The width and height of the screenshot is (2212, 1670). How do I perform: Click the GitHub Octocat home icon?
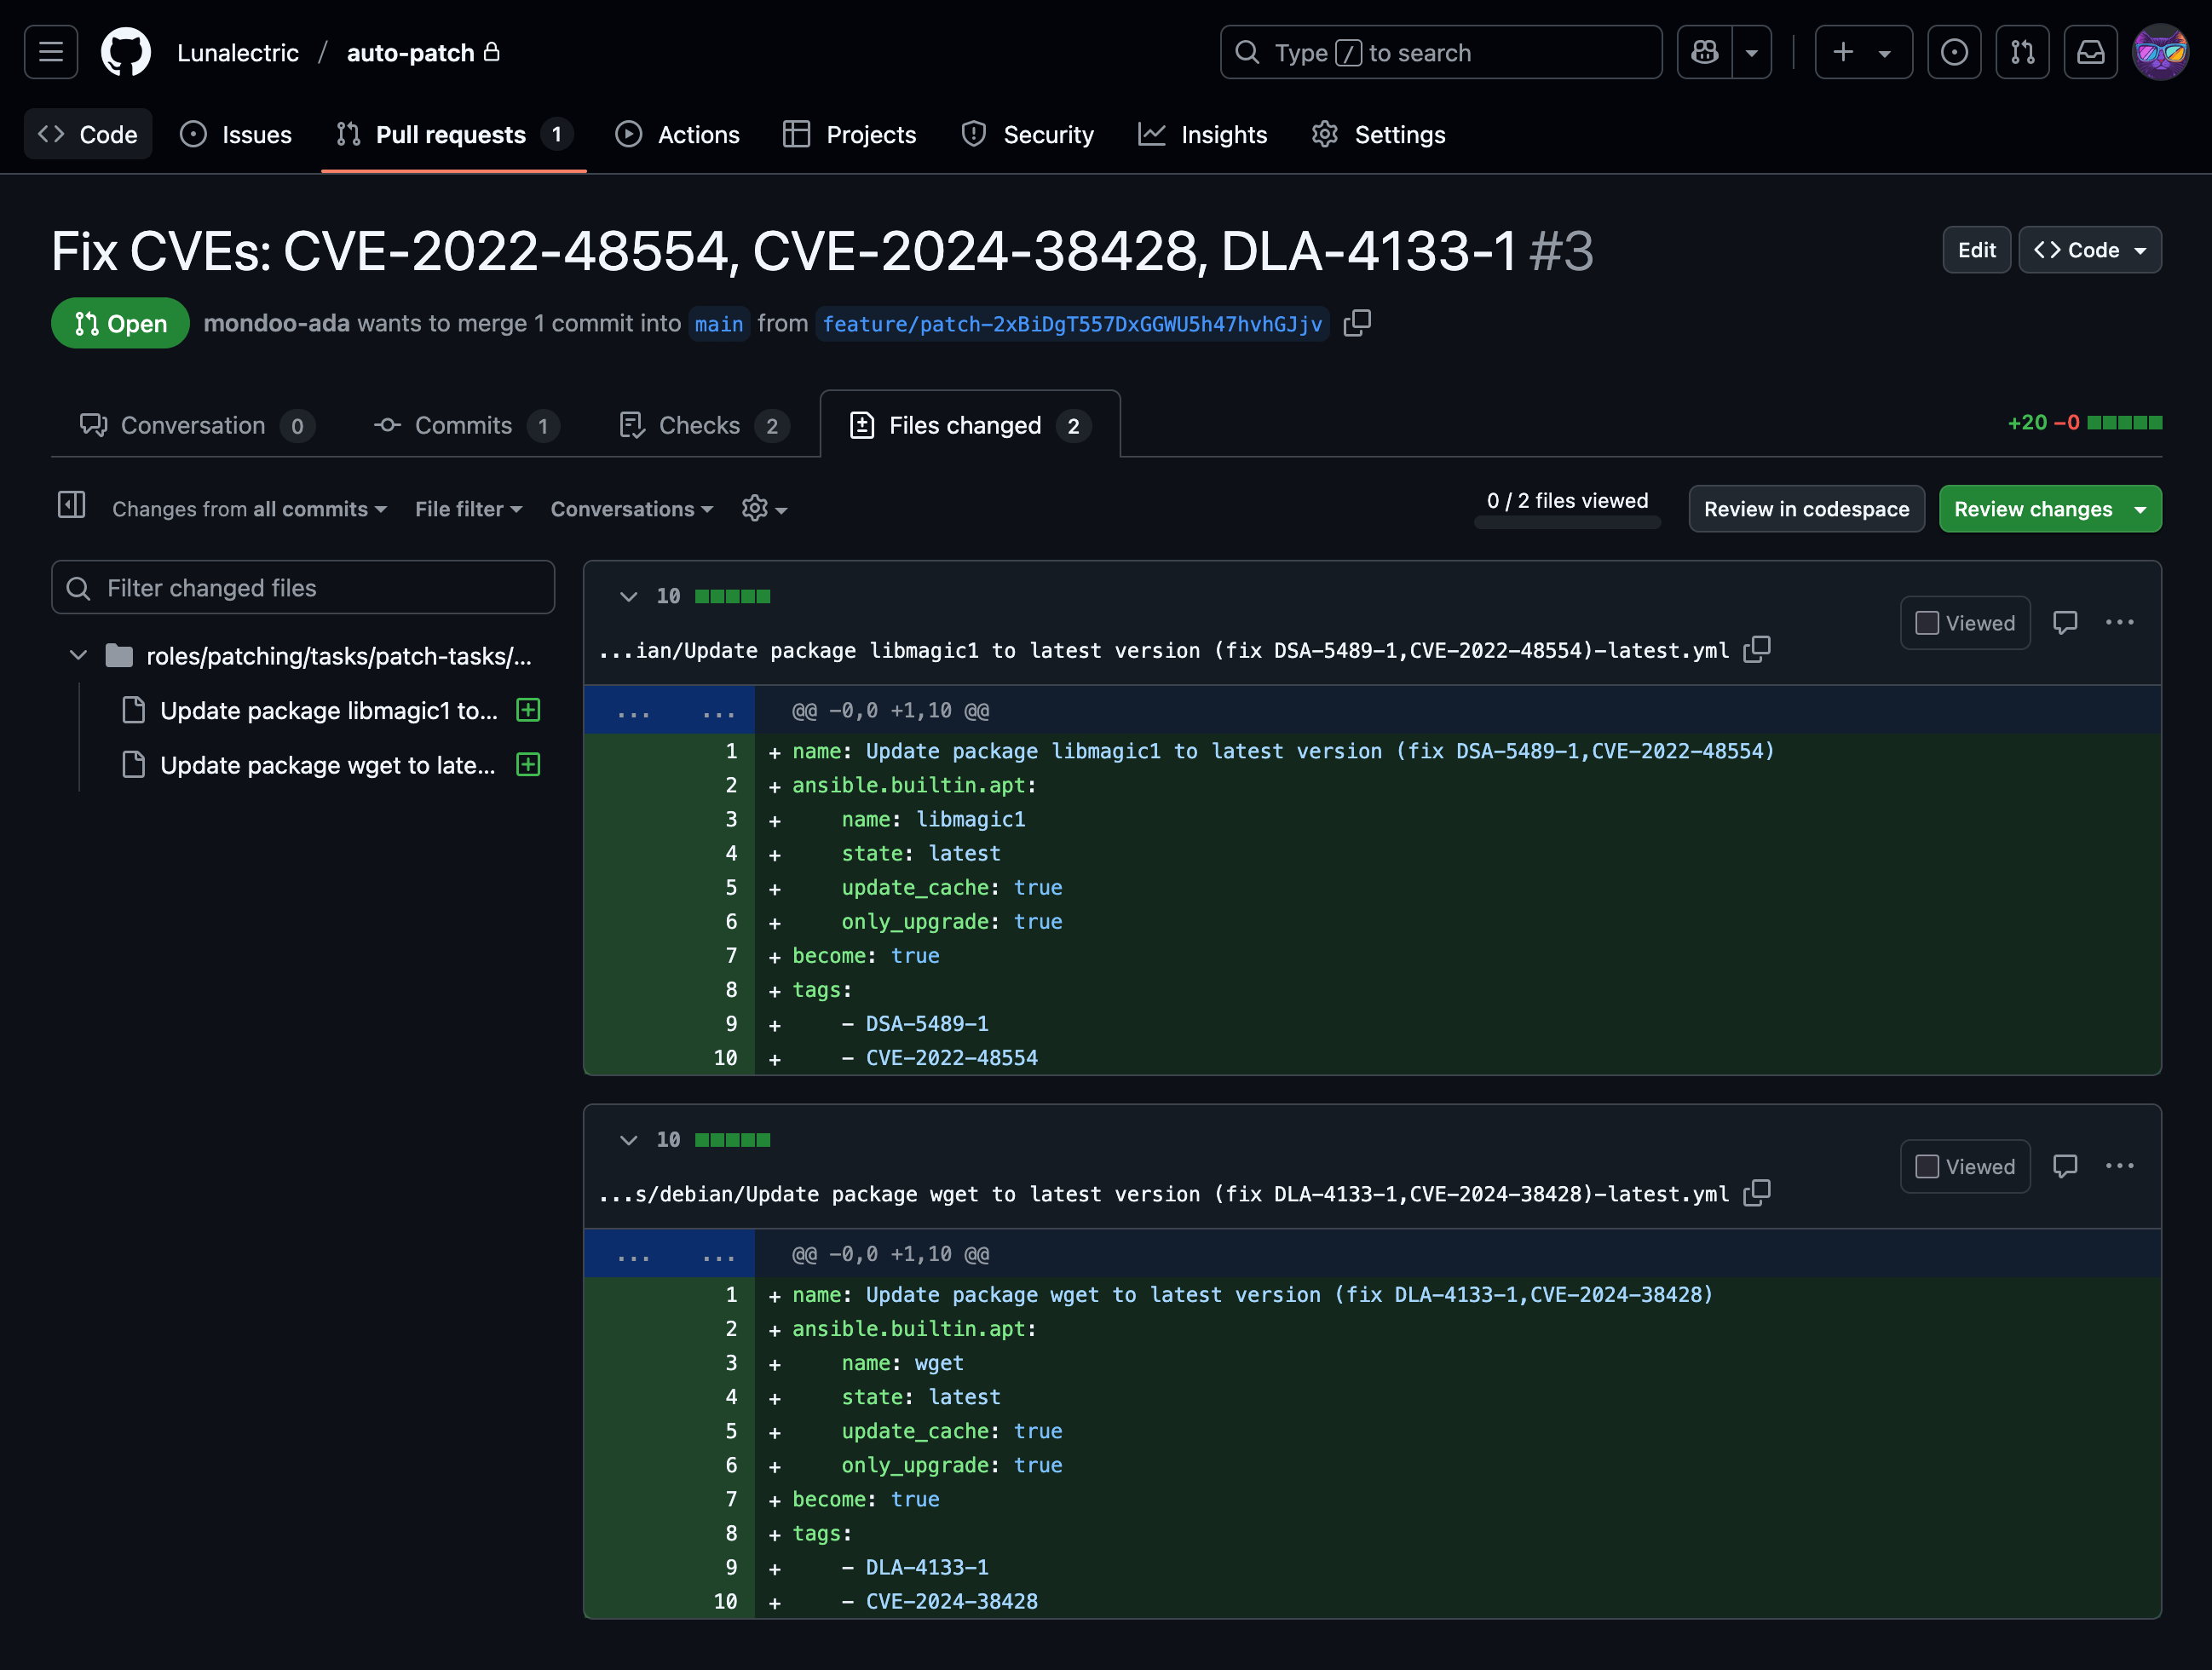coord(126,52)
